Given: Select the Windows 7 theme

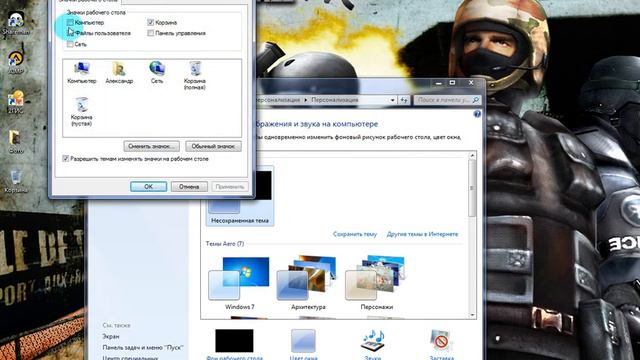Looking at the screenshot, I should click(240, 282).
